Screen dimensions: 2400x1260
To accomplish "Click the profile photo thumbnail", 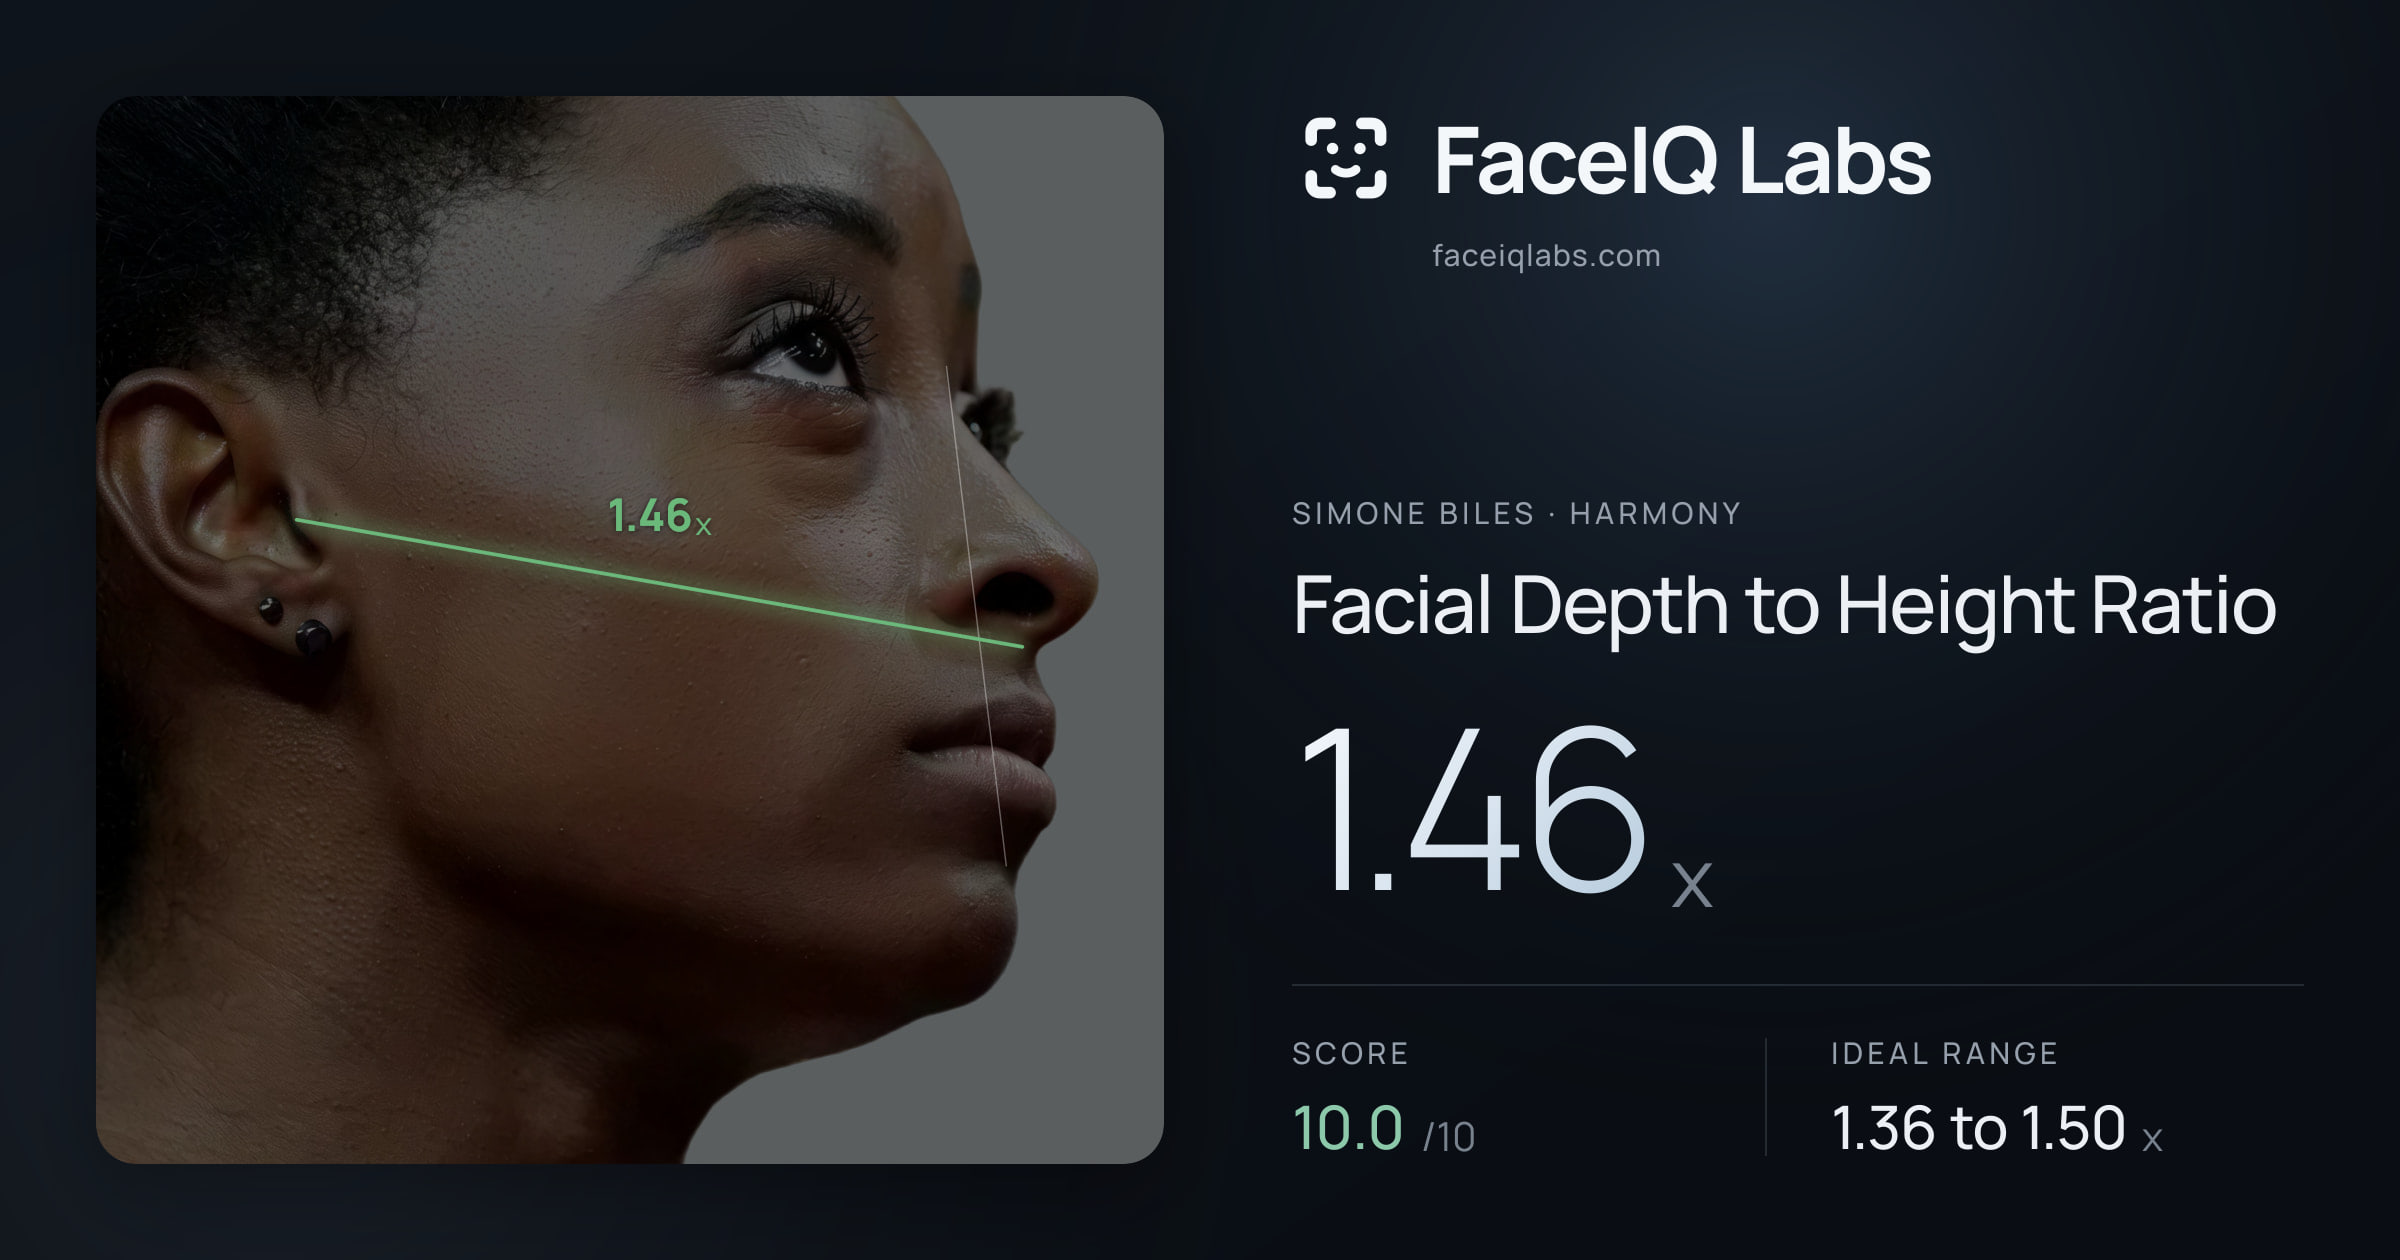I will pos(630,630).
